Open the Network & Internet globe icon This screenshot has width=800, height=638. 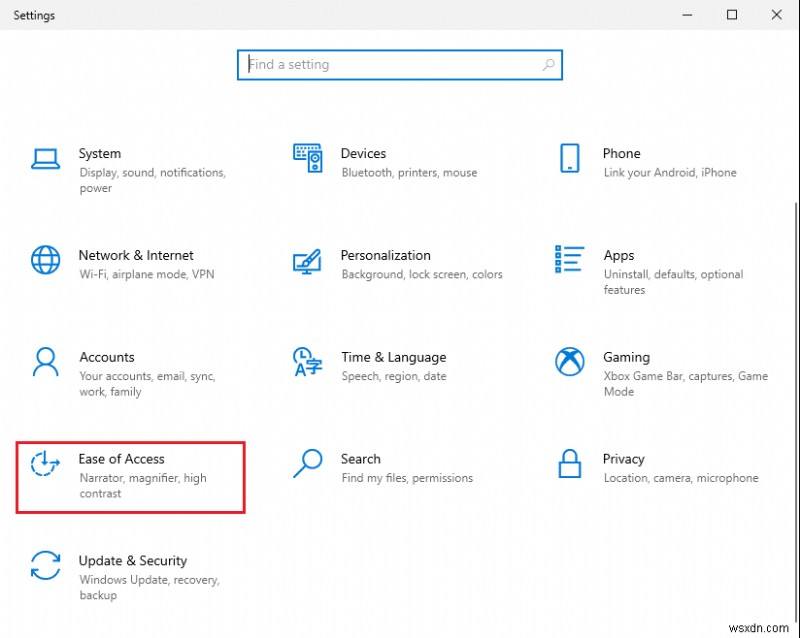[x=45, y=260]
